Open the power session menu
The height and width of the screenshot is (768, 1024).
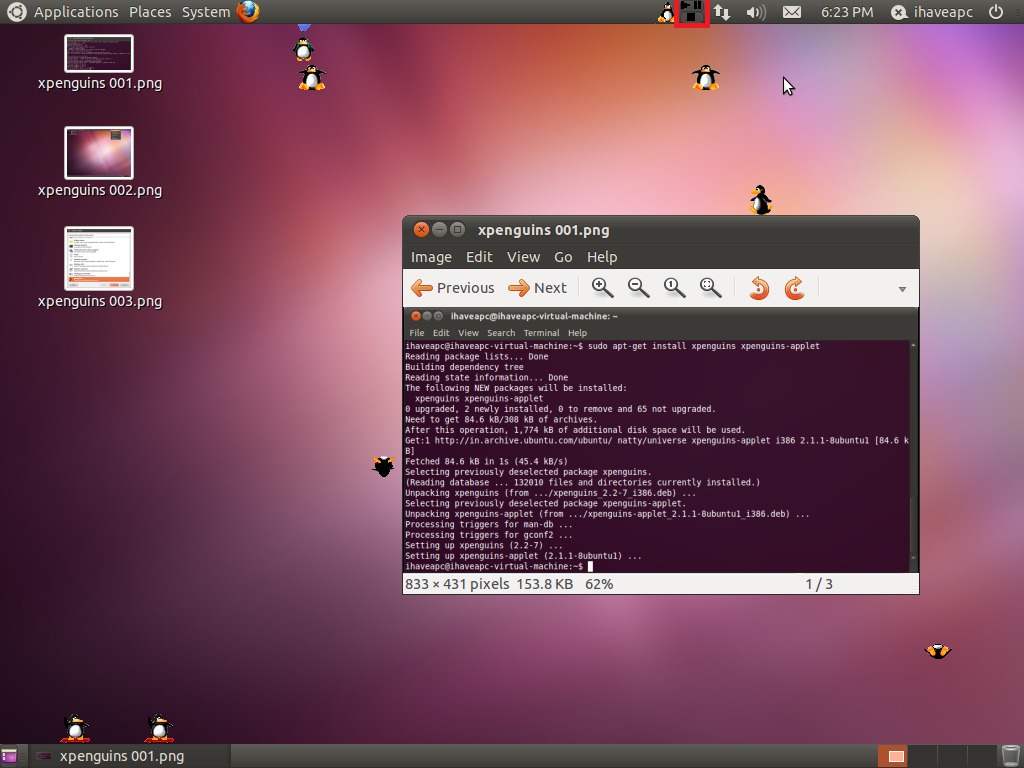(x=995, y=12)
